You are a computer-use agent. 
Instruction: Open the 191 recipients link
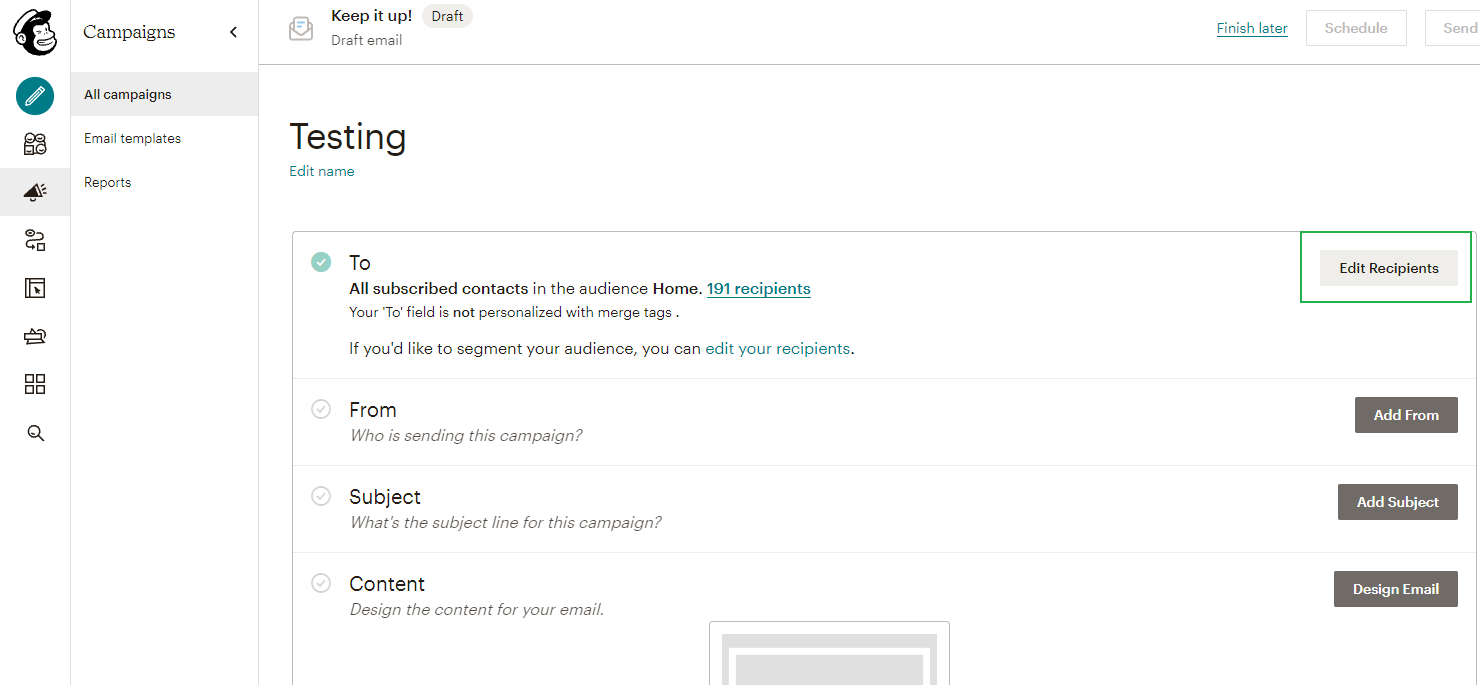pyautogui.click(x=759, y=289)
